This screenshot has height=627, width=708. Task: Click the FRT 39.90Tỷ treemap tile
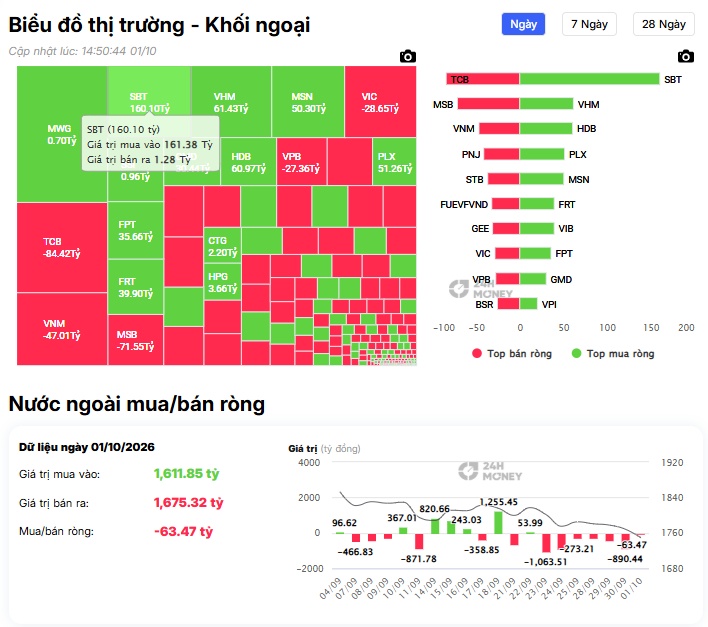(x=135, y=287)
